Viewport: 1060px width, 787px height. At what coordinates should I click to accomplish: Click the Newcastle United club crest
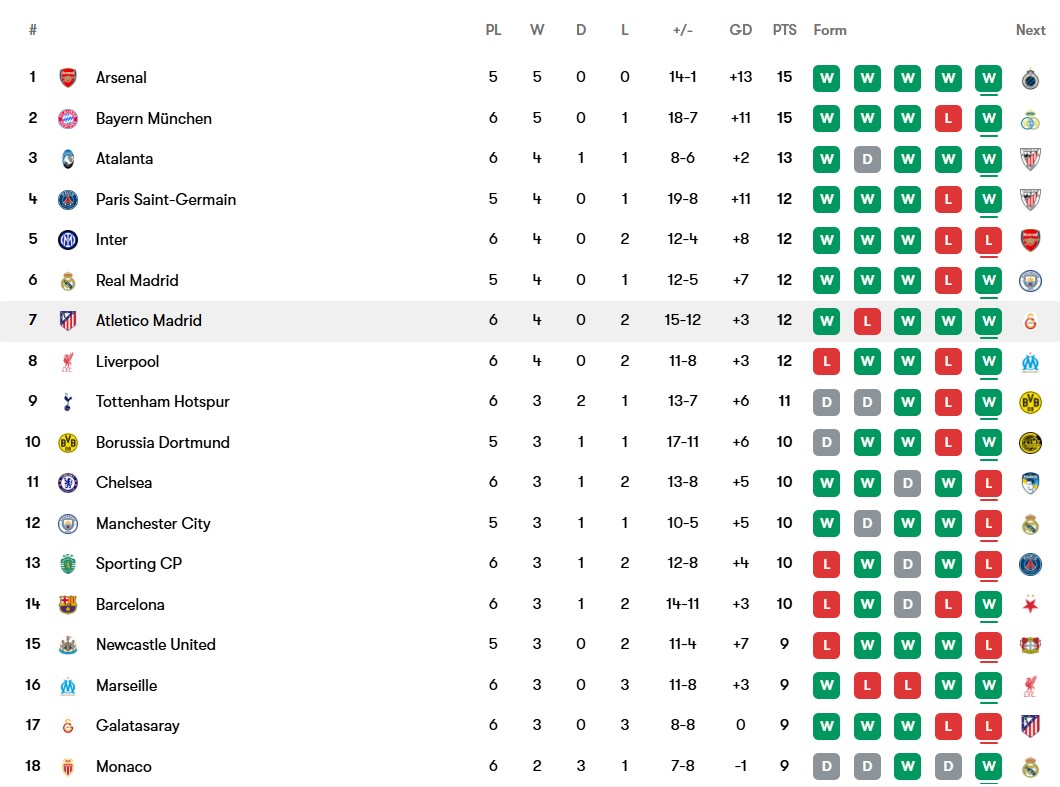point(67,645)
